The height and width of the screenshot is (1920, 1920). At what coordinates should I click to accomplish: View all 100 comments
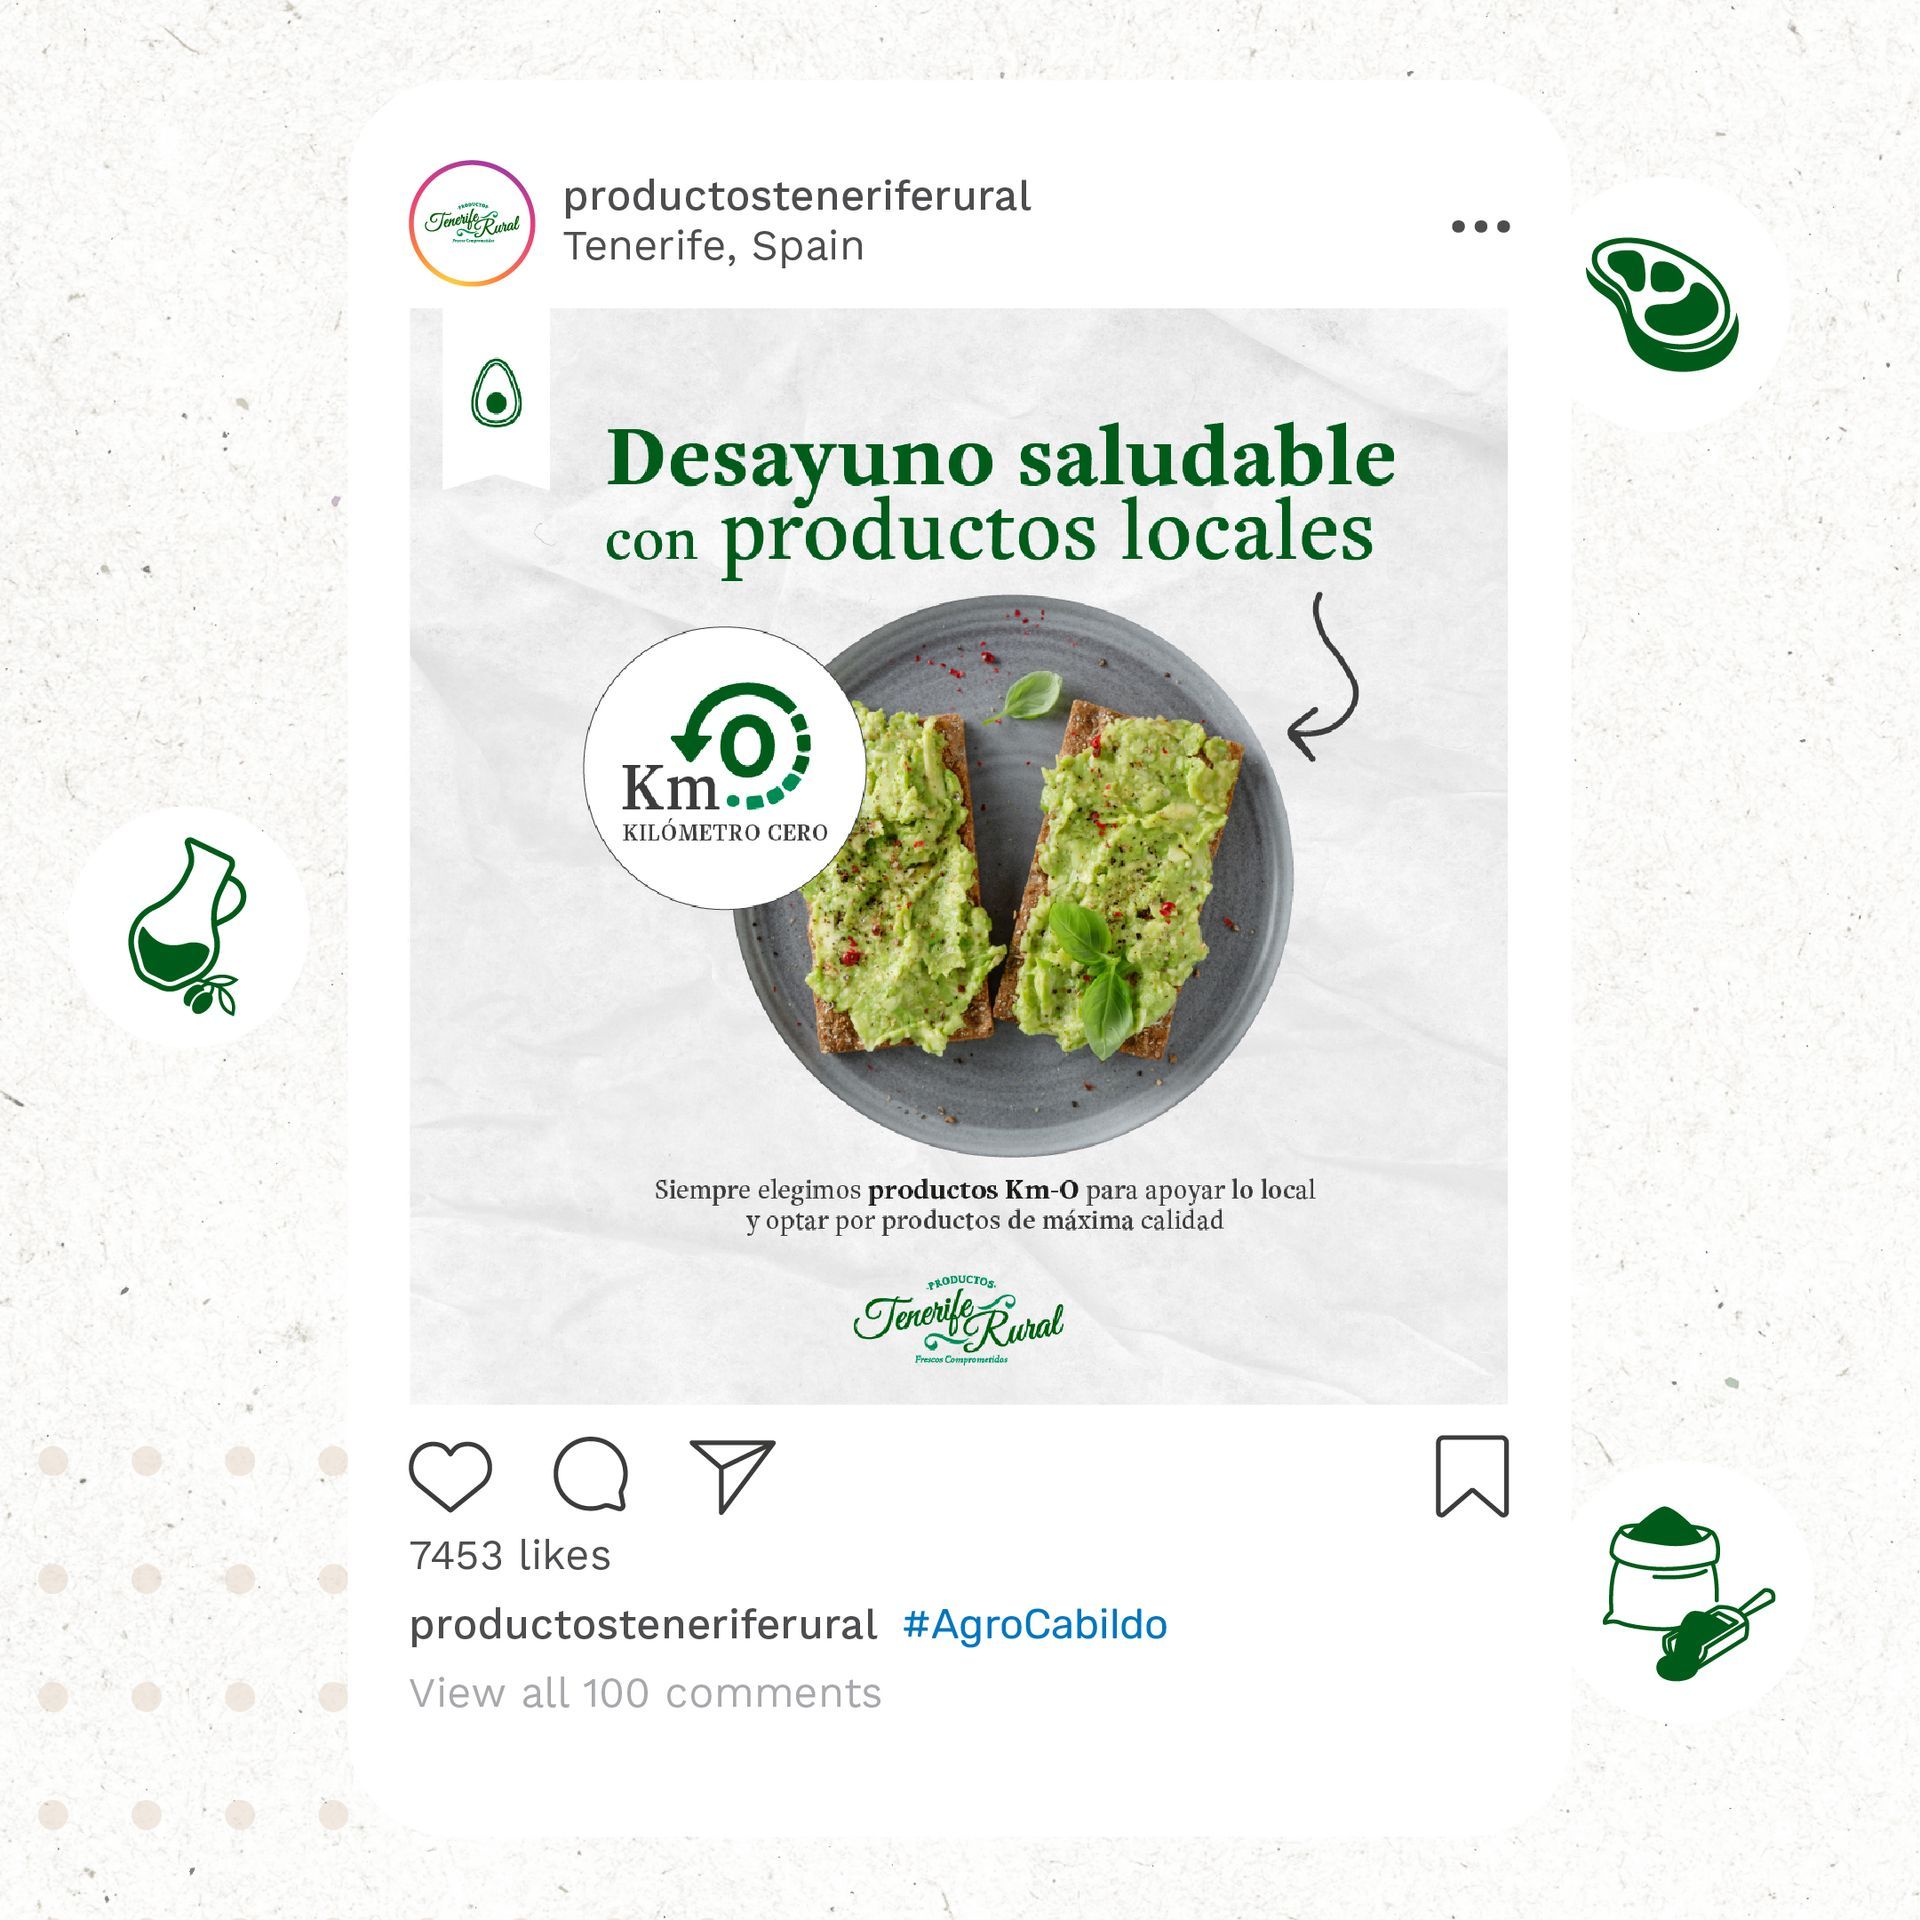click(x=646, y=1694)
